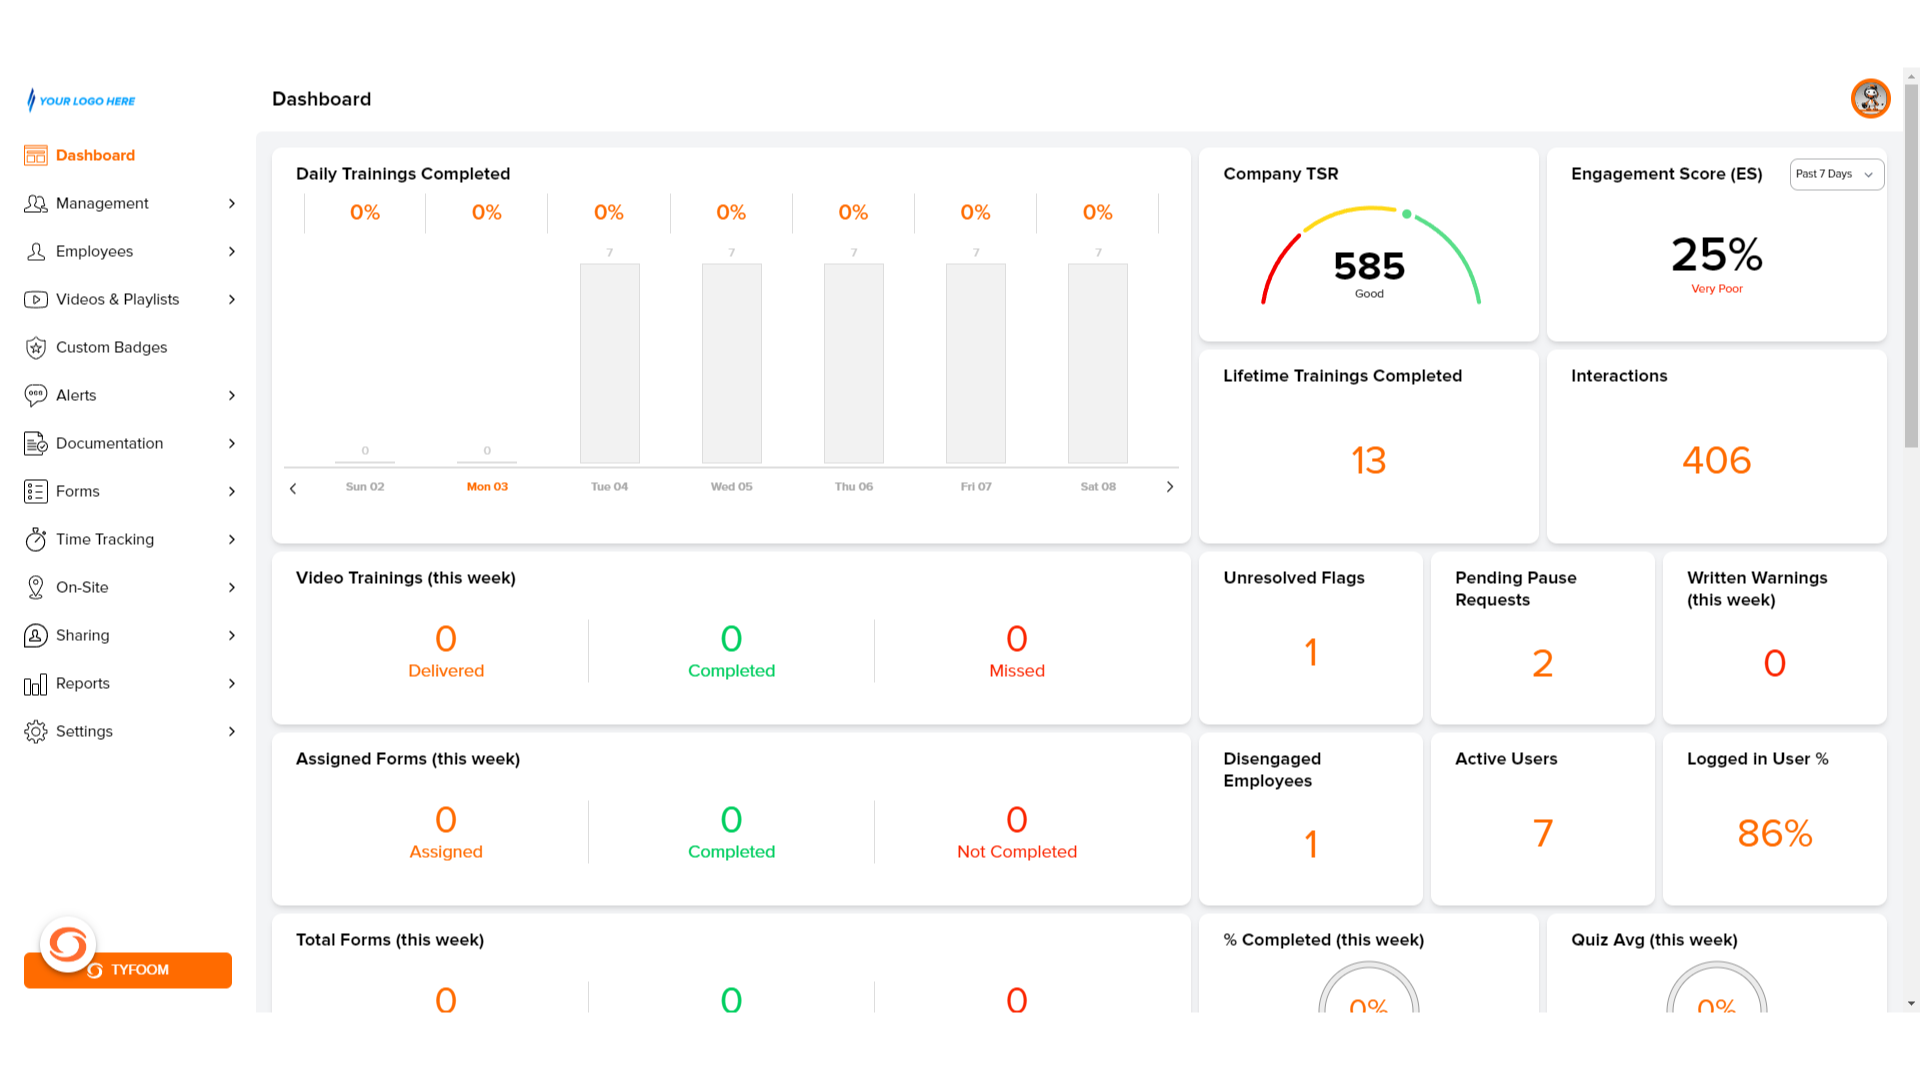Expand the Documentation menu chevron
Image resolution: width=1920 pixels, height=1080 pixels.
232,443
